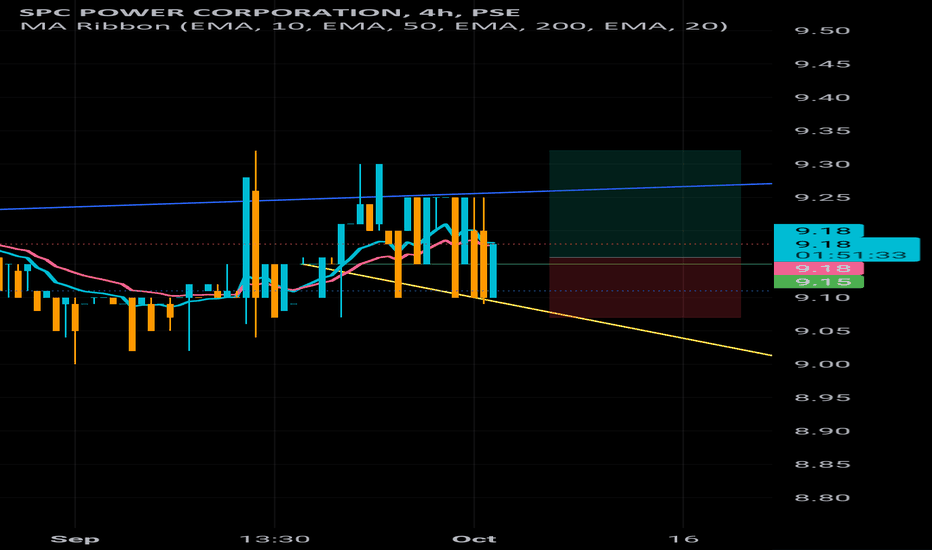The width and height of the screenshot is (932, 550).
Task: Click the 8.85 price axis label
Action: coord(822,464)
